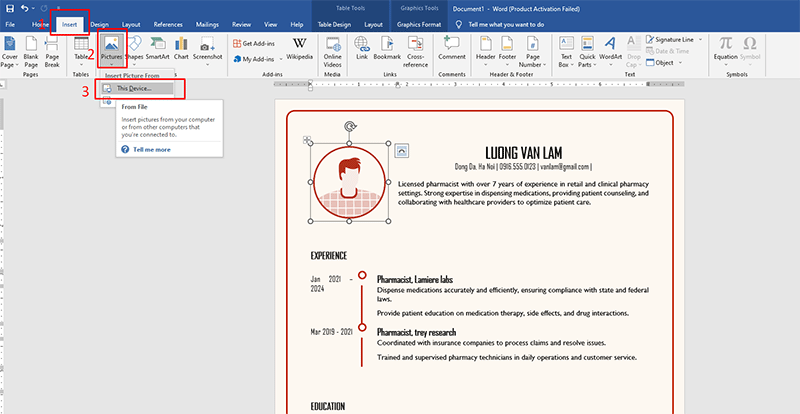Open the Graphics Format tab
This screenshot has height=414, width=800.
418,25
